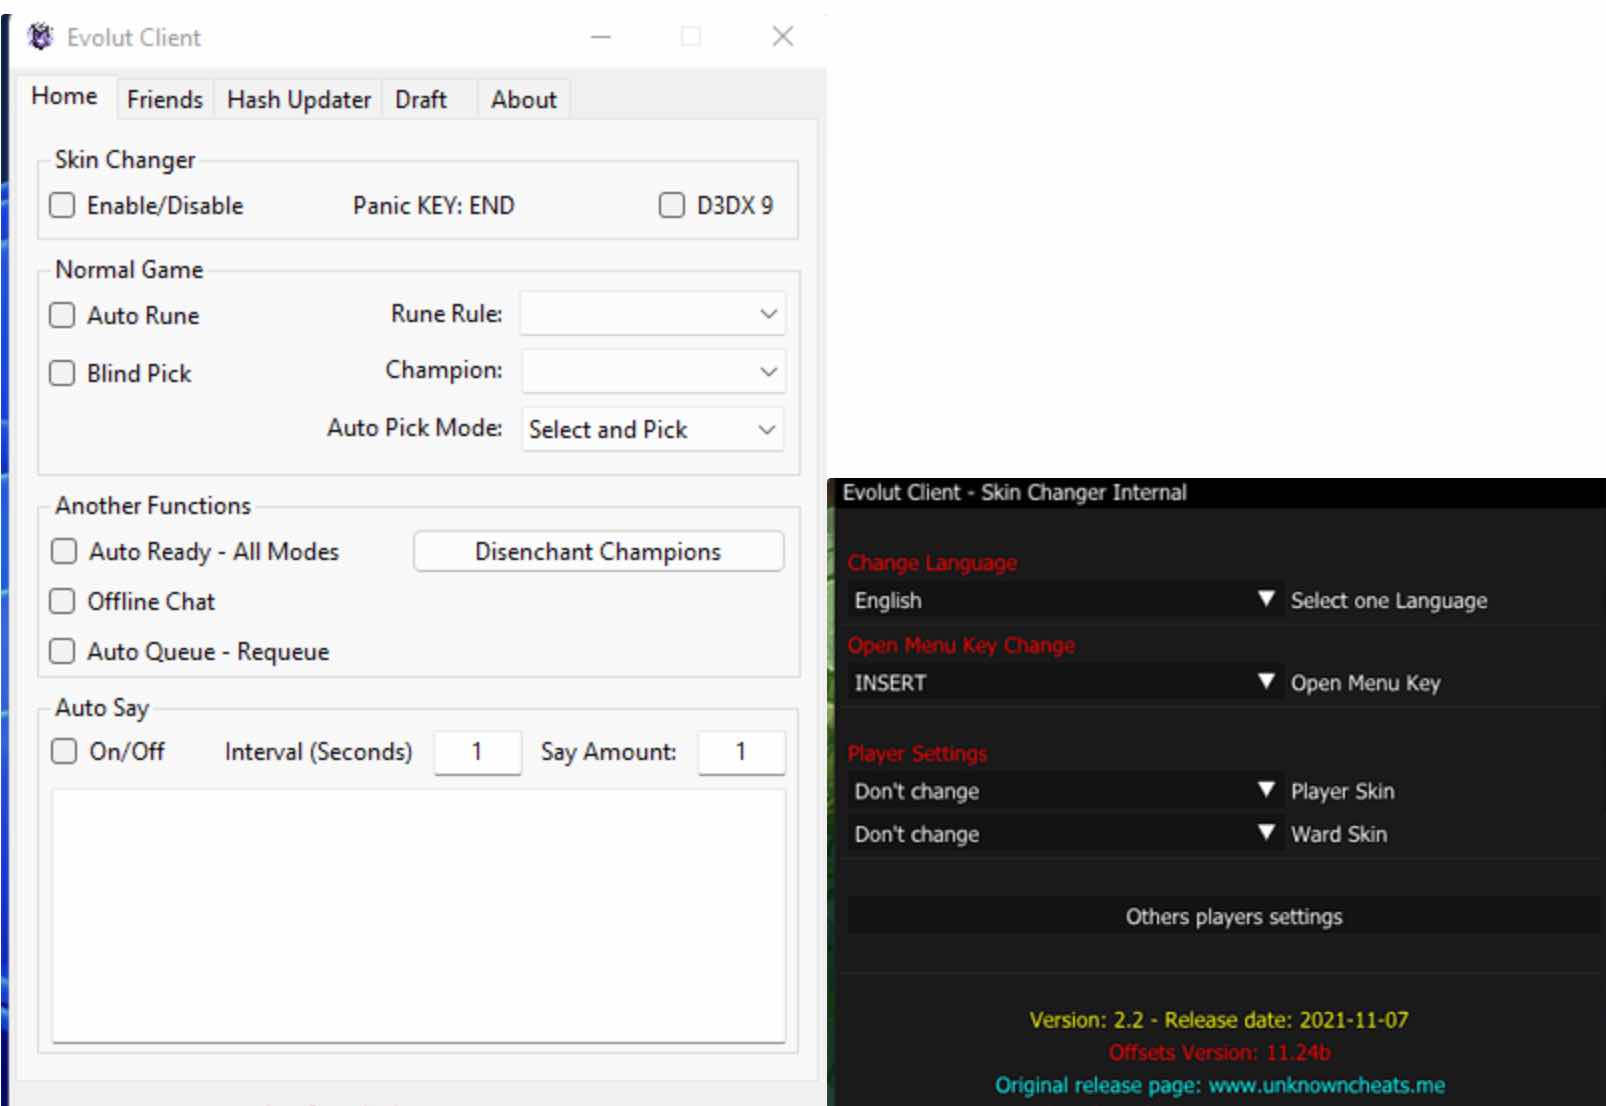This screenshot has height=1106, width=1606.
Task: Click the Rune Rule chevron arrow
Action: (x=768, y=314)
